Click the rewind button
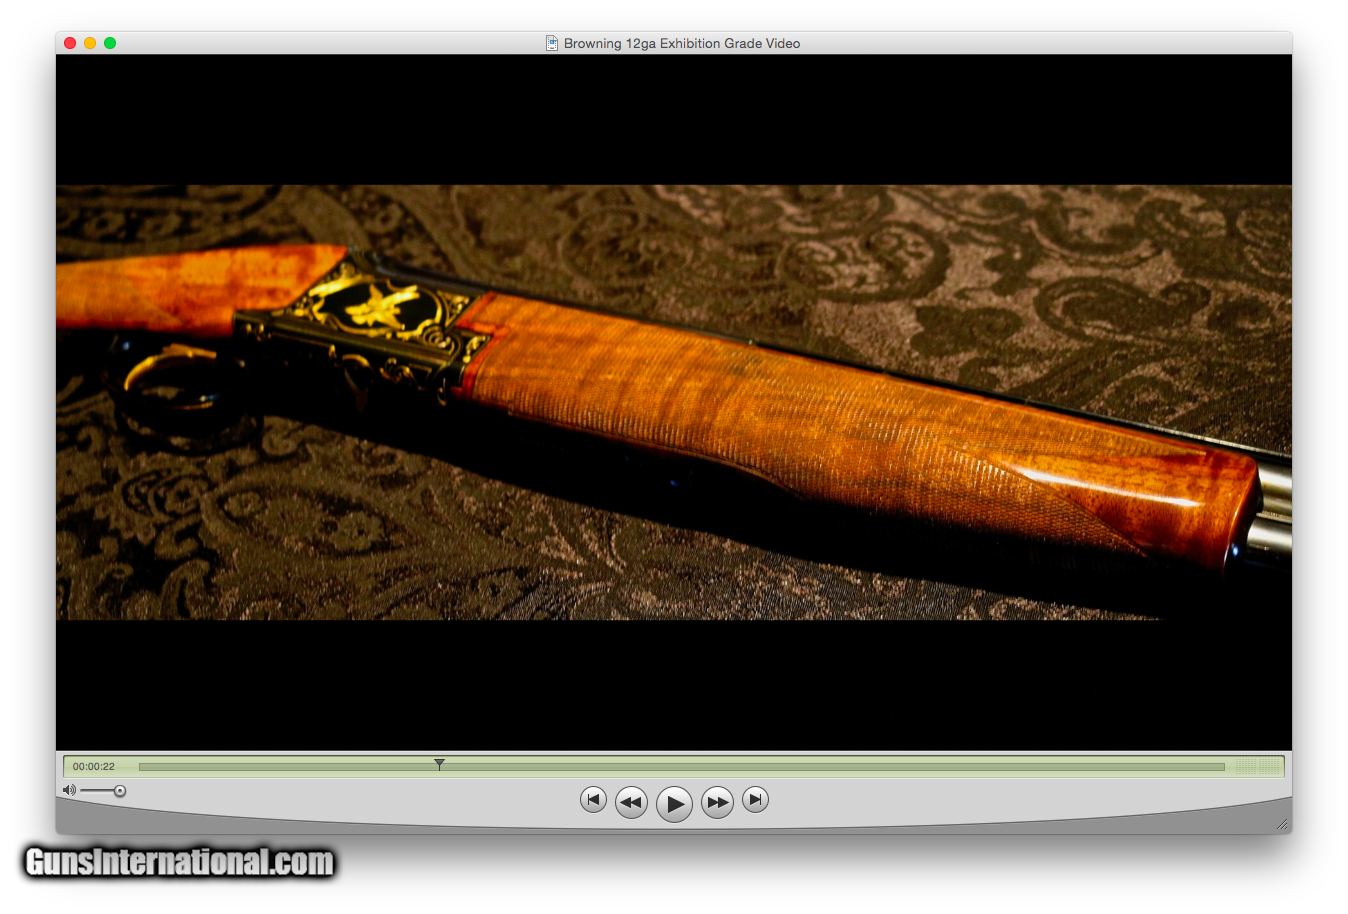Viewport: 1348px width, 914px height. pyautogui.click(x=631, y=802)
